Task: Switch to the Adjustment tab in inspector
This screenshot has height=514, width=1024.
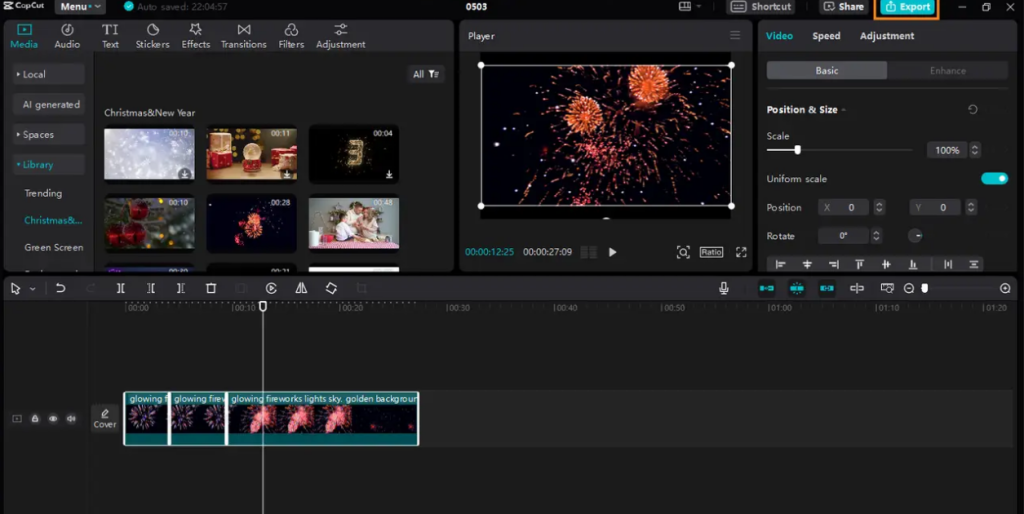Action: click(887, 36)
